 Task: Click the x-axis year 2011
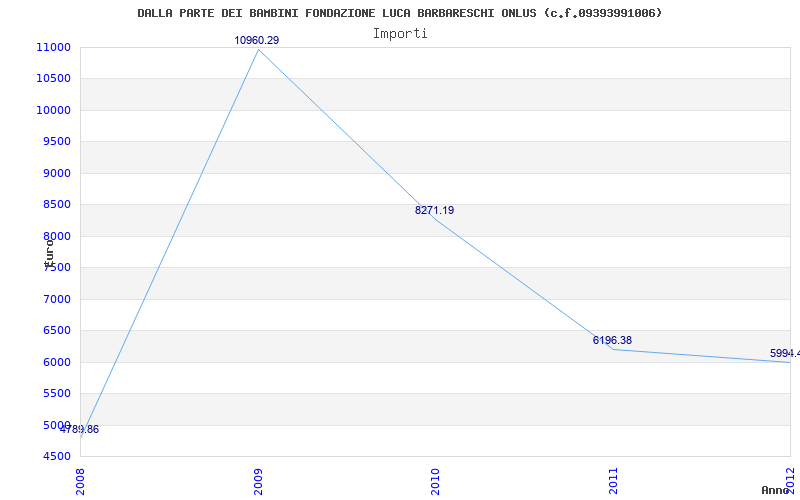click(613, 481)
